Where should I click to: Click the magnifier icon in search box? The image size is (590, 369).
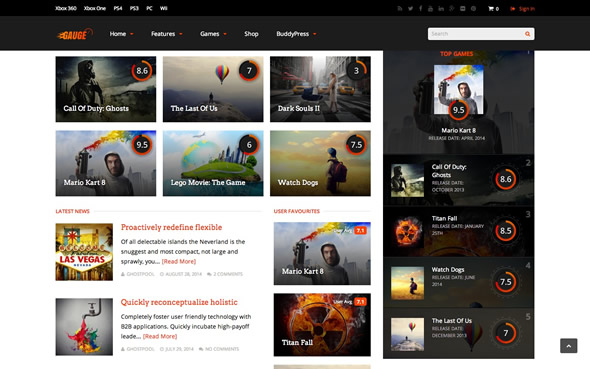528,34
